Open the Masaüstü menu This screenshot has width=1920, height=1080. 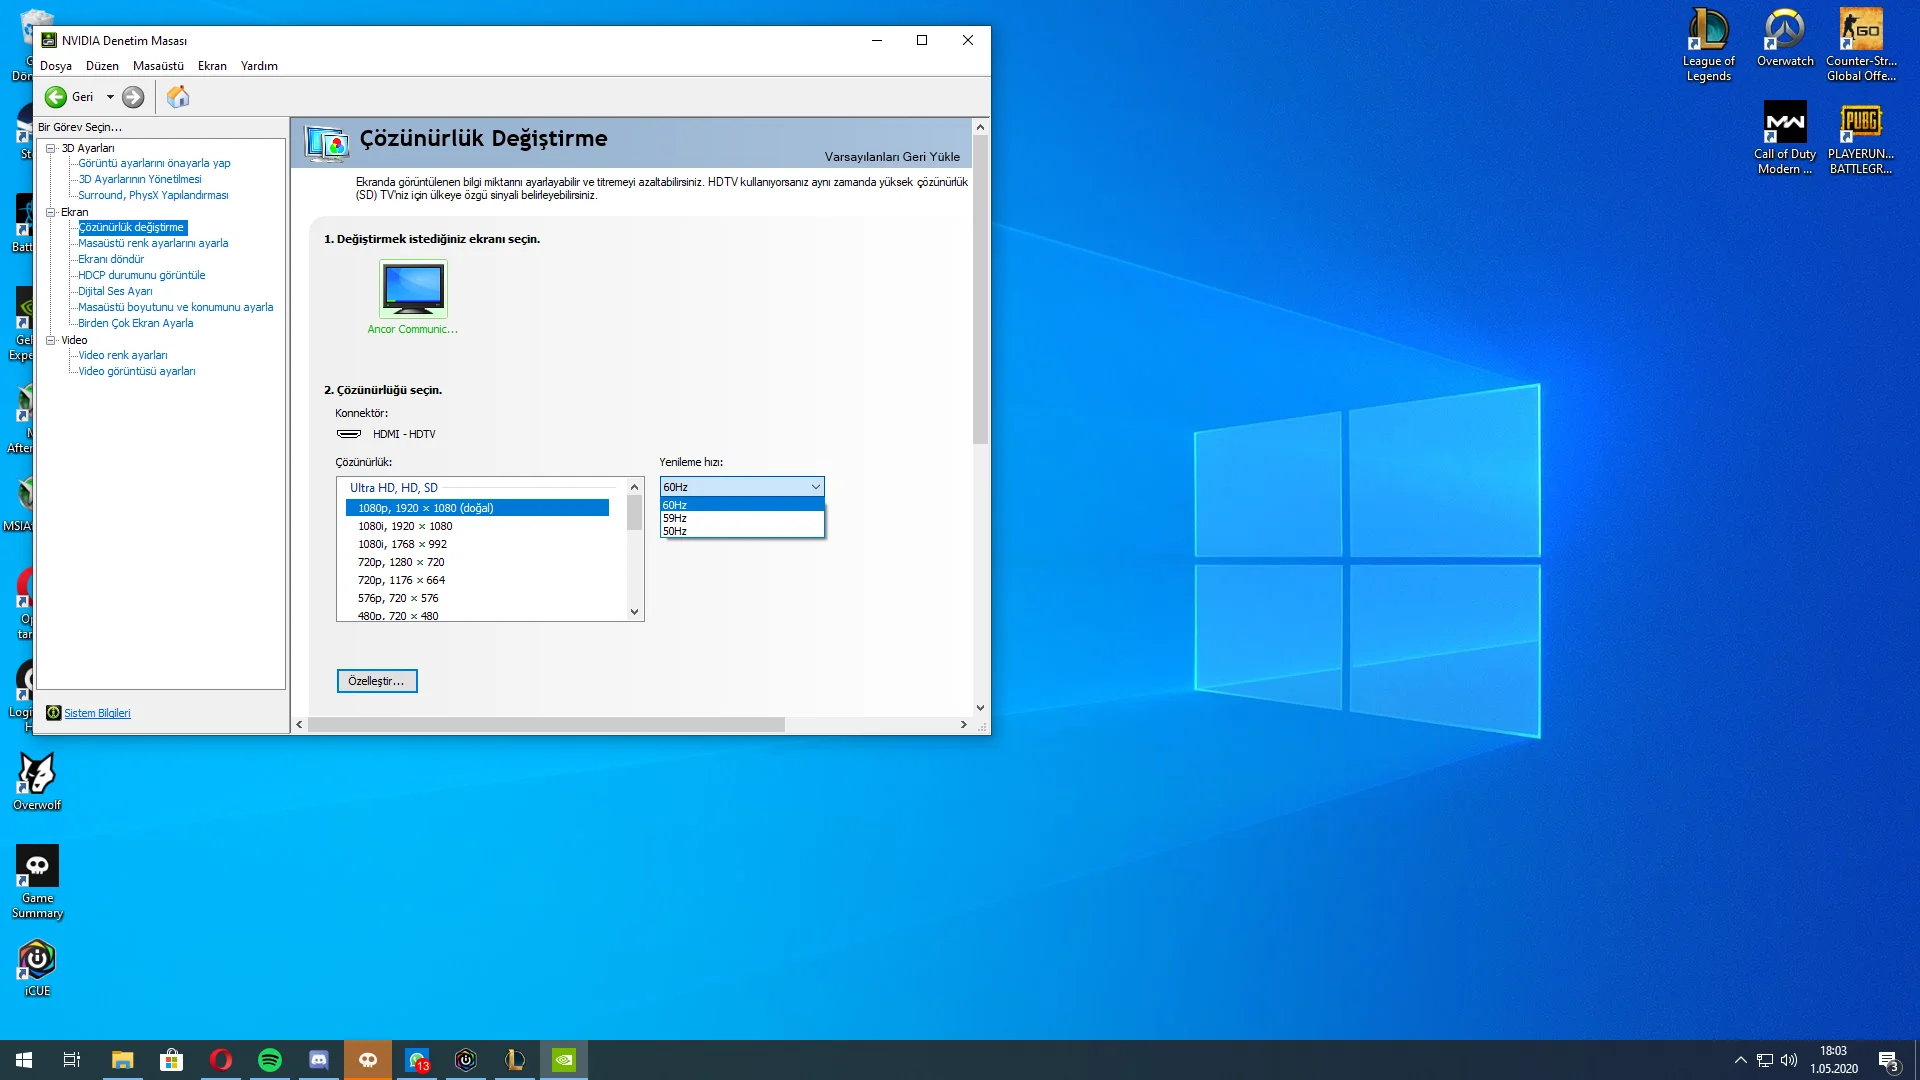[158, 66]
